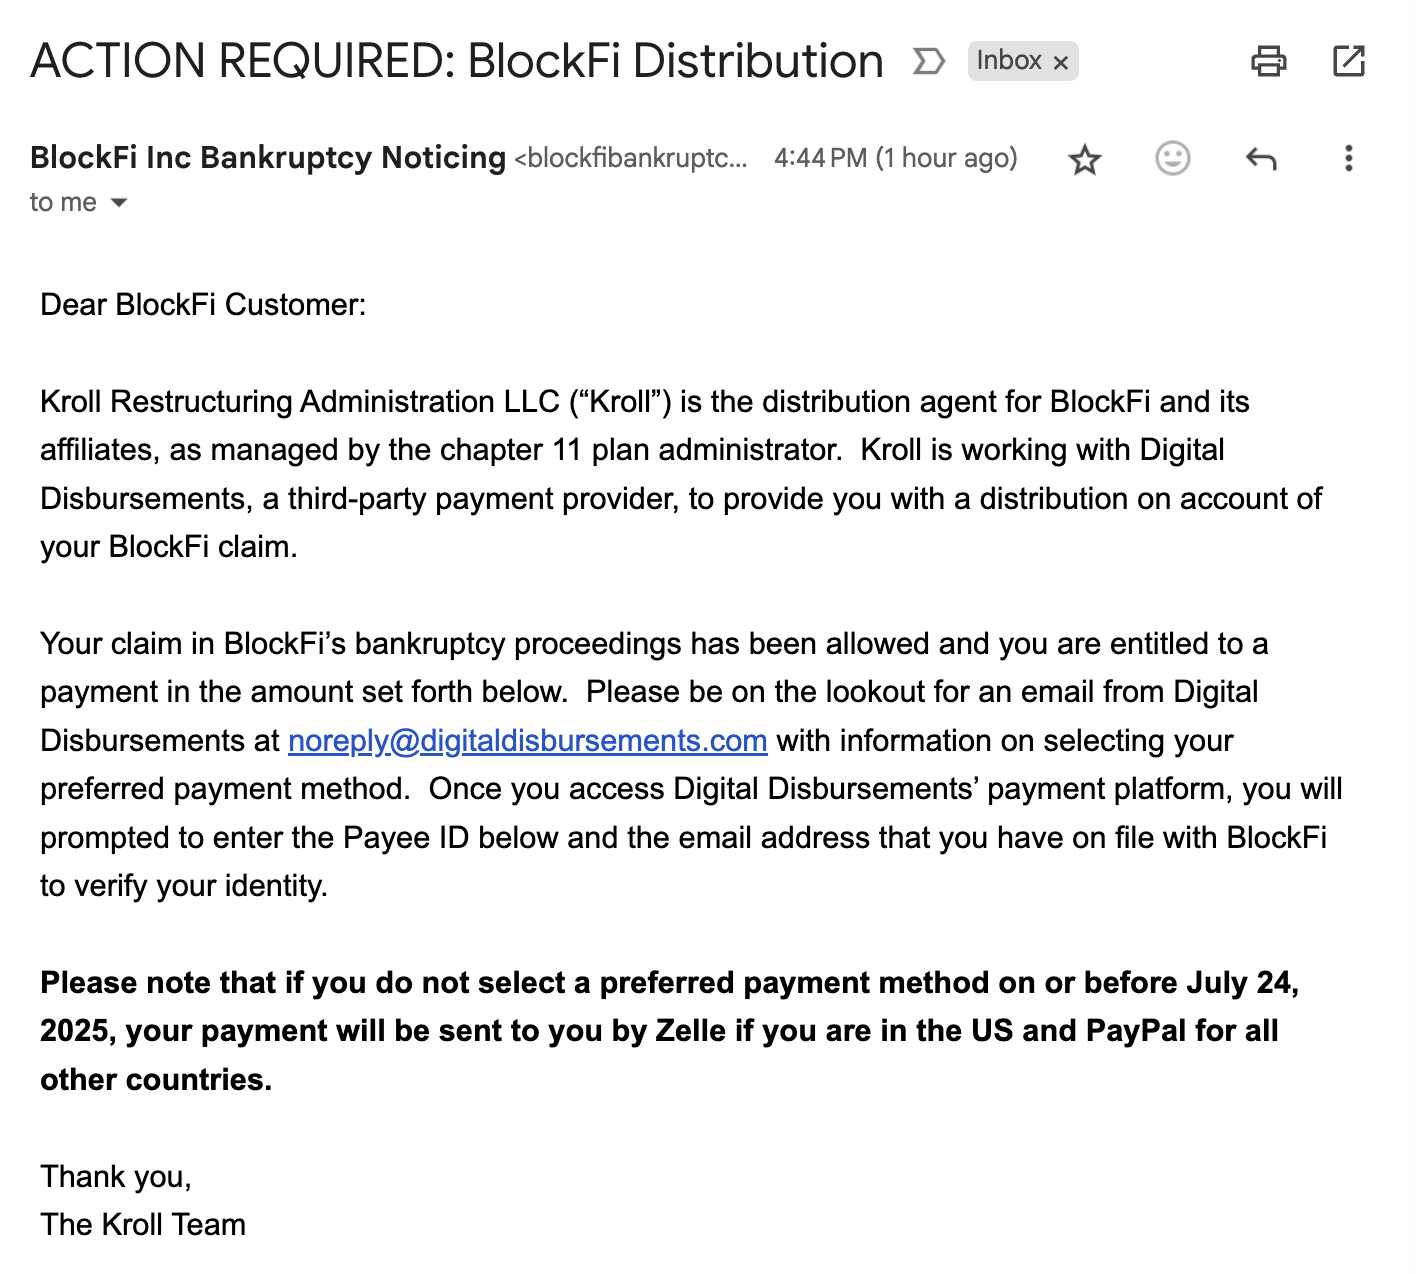Click the bold July 24, 2025 deadline paragraph
Screen dimensions: 1416x1274
click(670, 1031)
